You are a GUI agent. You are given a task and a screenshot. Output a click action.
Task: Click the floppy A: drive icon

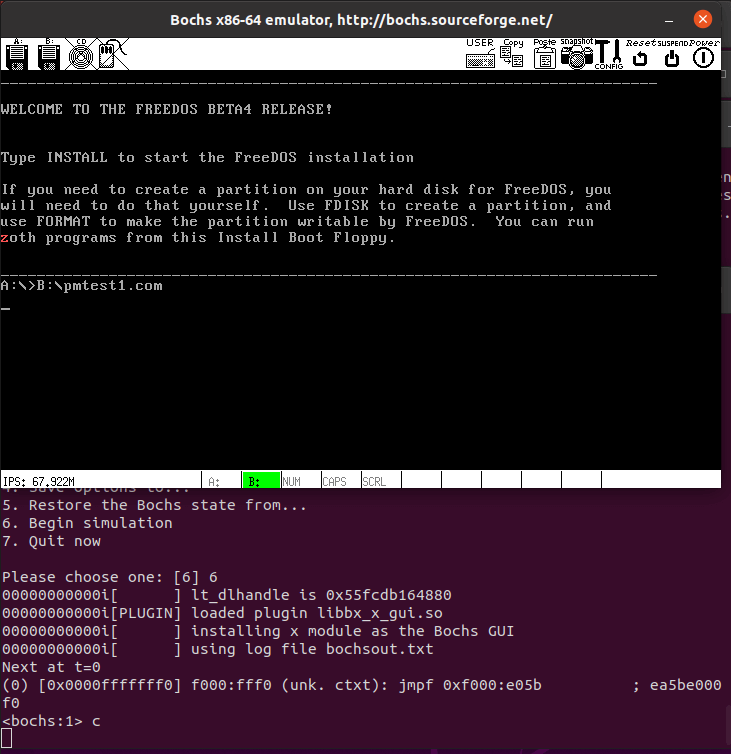tap(17, 54)
